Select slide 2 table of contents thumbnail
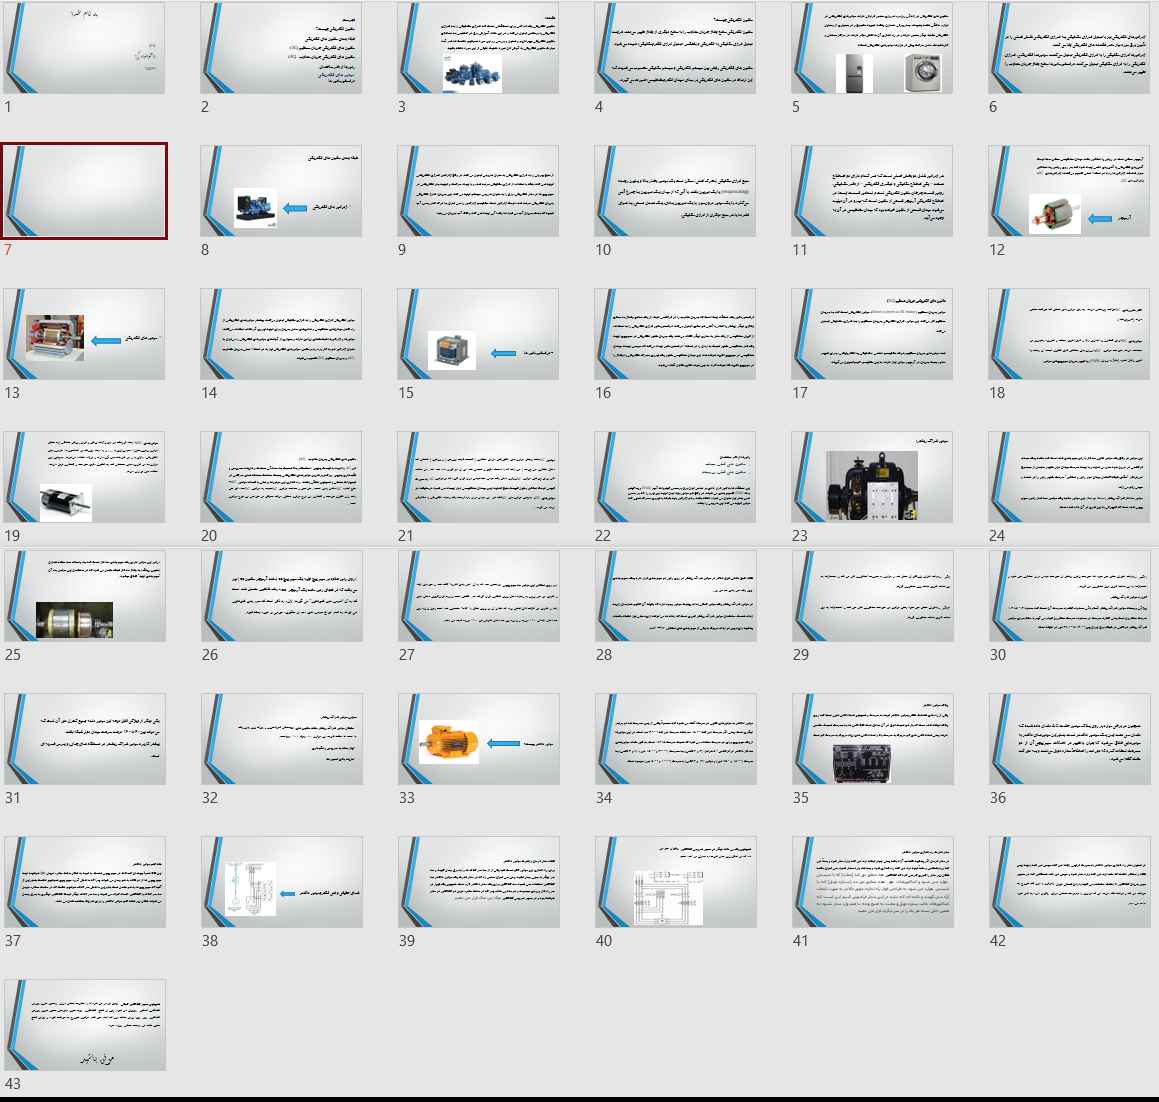This screenshot has height=1102, width=1159. click(281, 48)
